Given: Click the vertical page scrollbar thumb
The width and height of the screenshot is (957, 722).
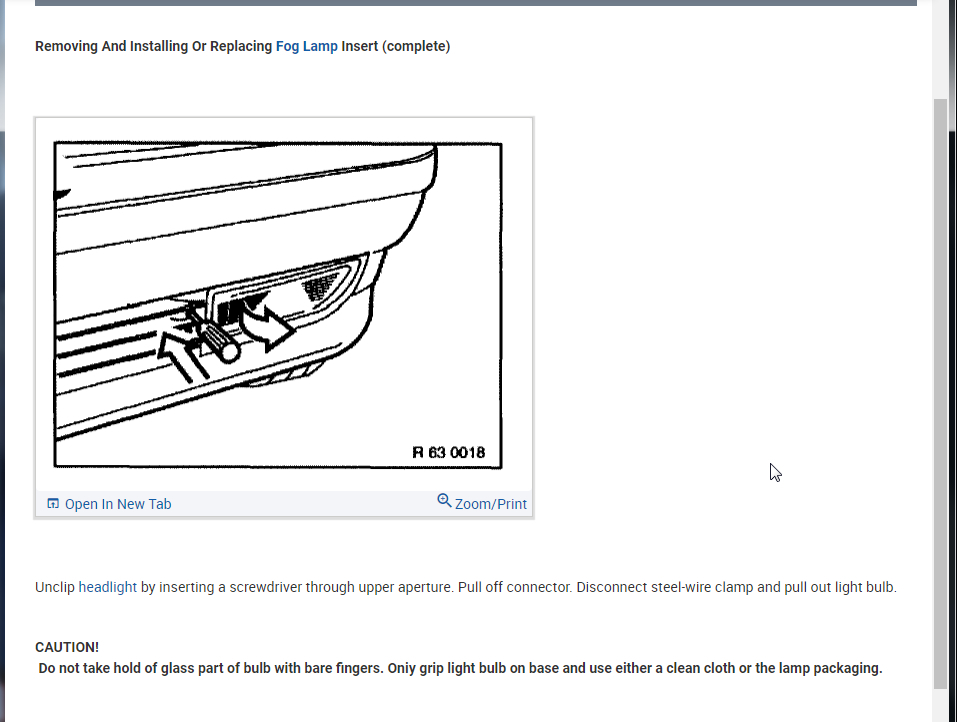Looking at the screenshot, I should click(x=941, y=394).
